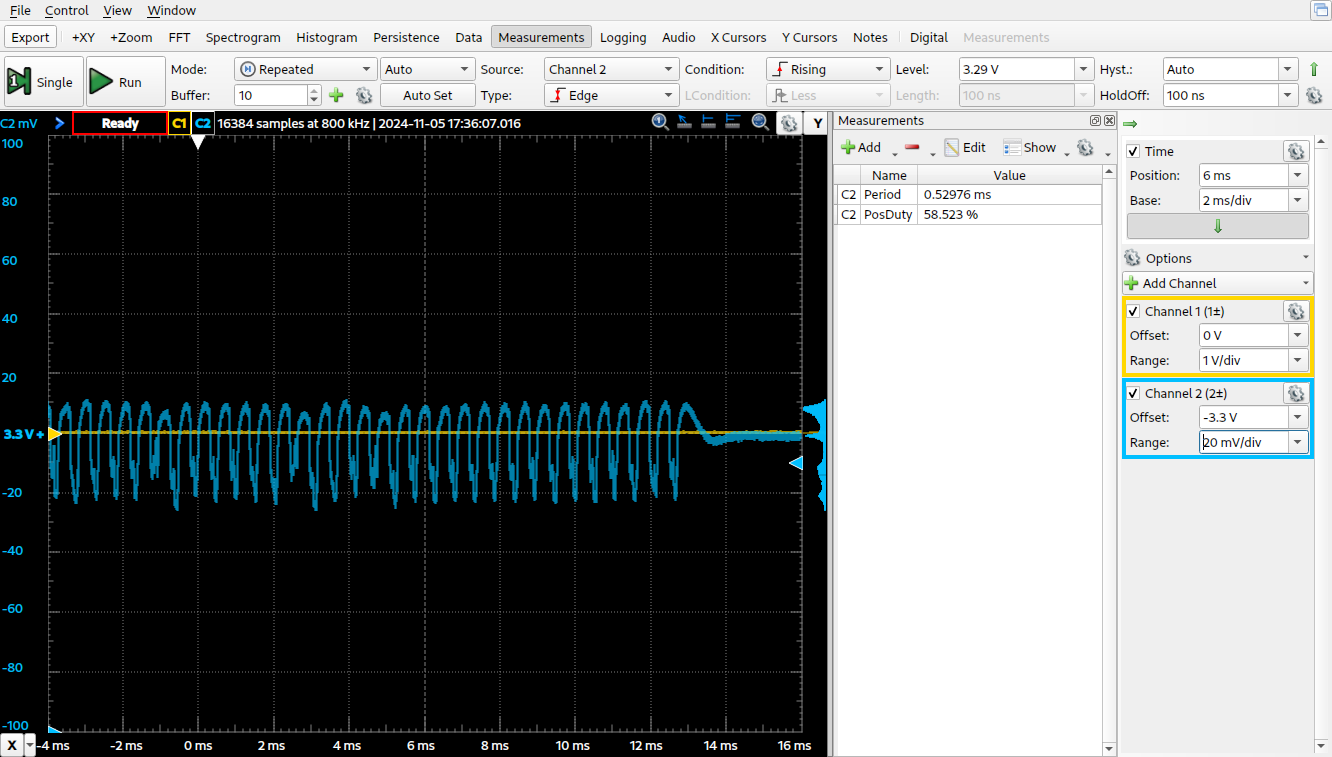Click the green down-arrow button under Base
The height and width of the screenshot is (757, 1332).
click(x=1217, y=226)
